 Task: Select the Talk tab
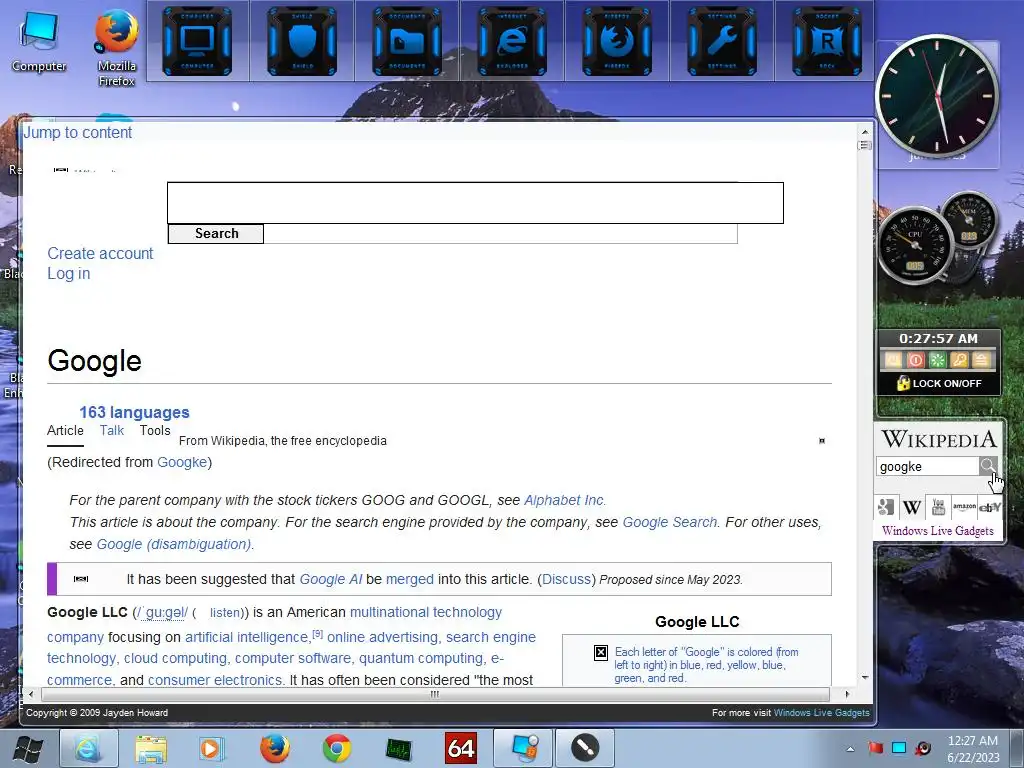point(112,430)
